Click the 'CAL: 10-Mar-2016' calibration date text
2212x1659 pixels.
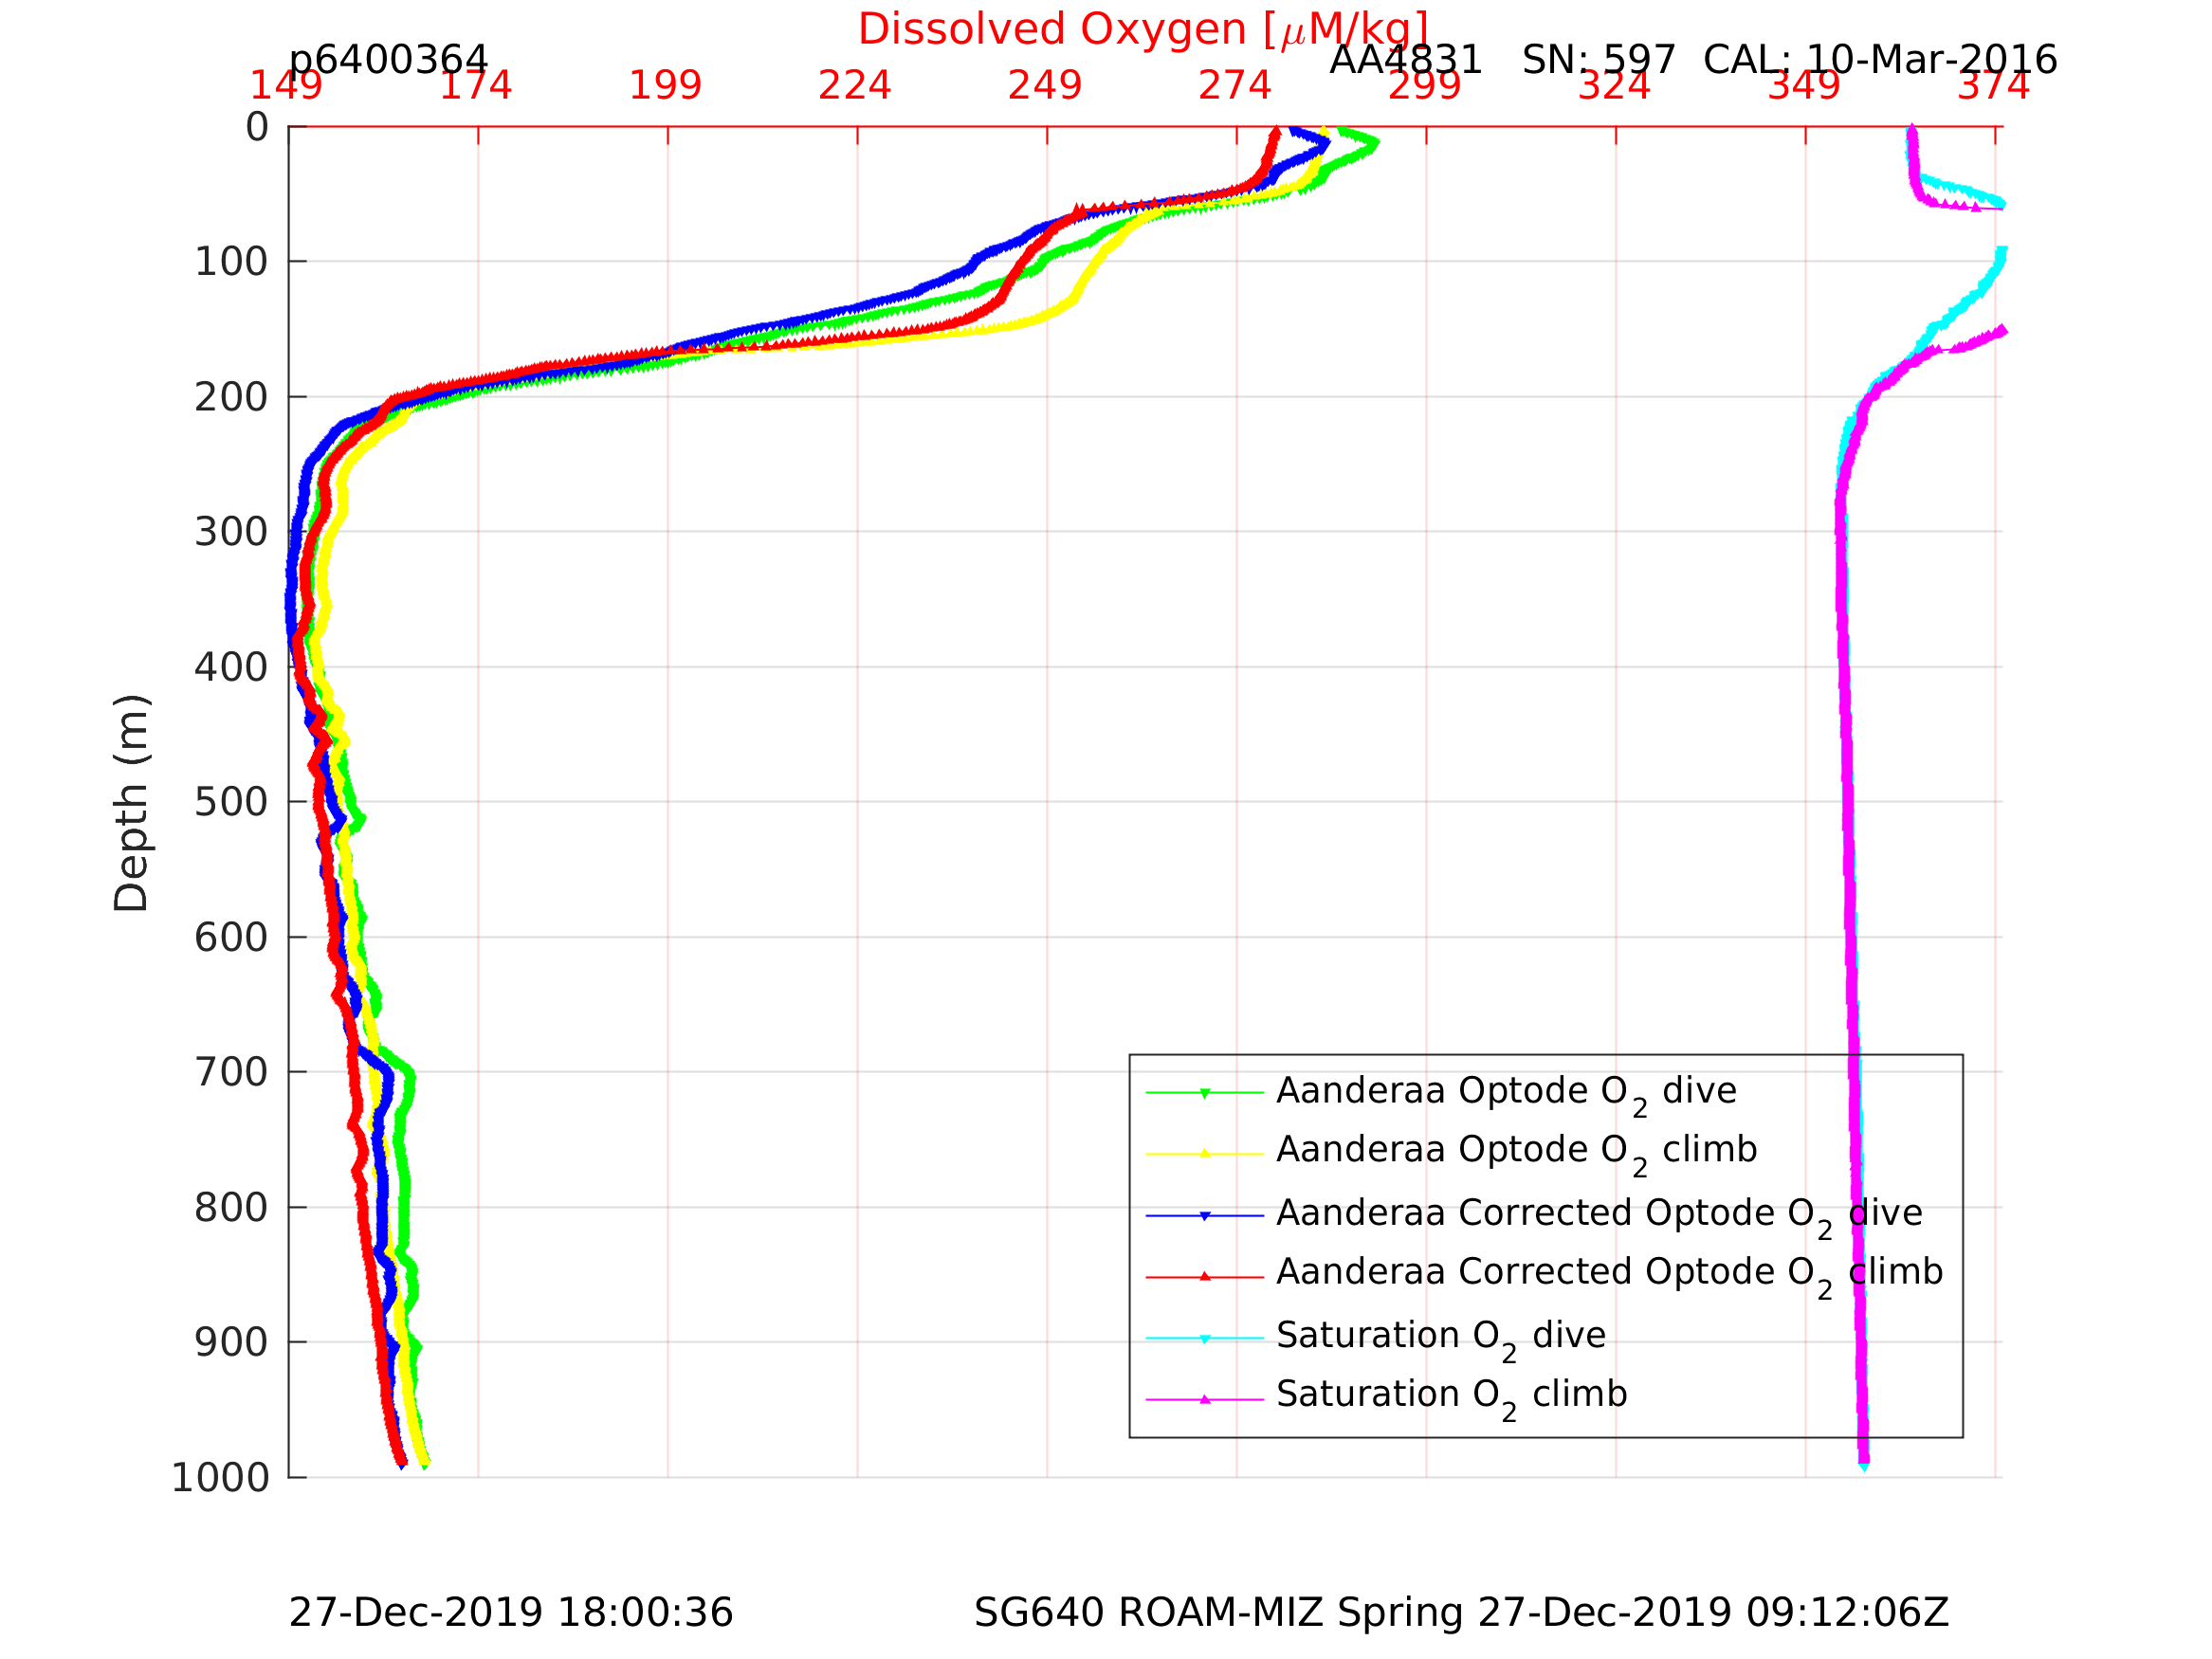click(1880, 60)
